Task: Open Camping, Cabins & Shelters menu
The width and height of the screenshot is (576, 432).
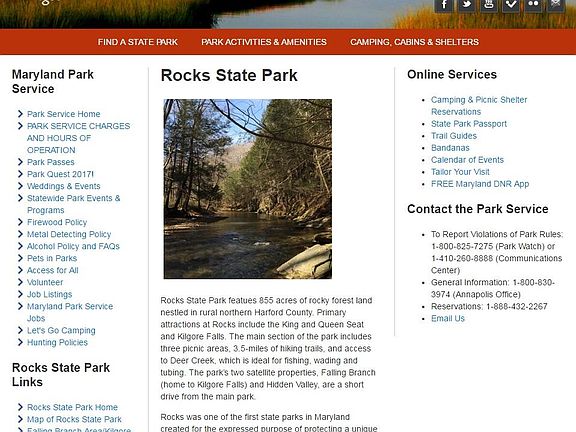Action: click(x=414, y=42)
